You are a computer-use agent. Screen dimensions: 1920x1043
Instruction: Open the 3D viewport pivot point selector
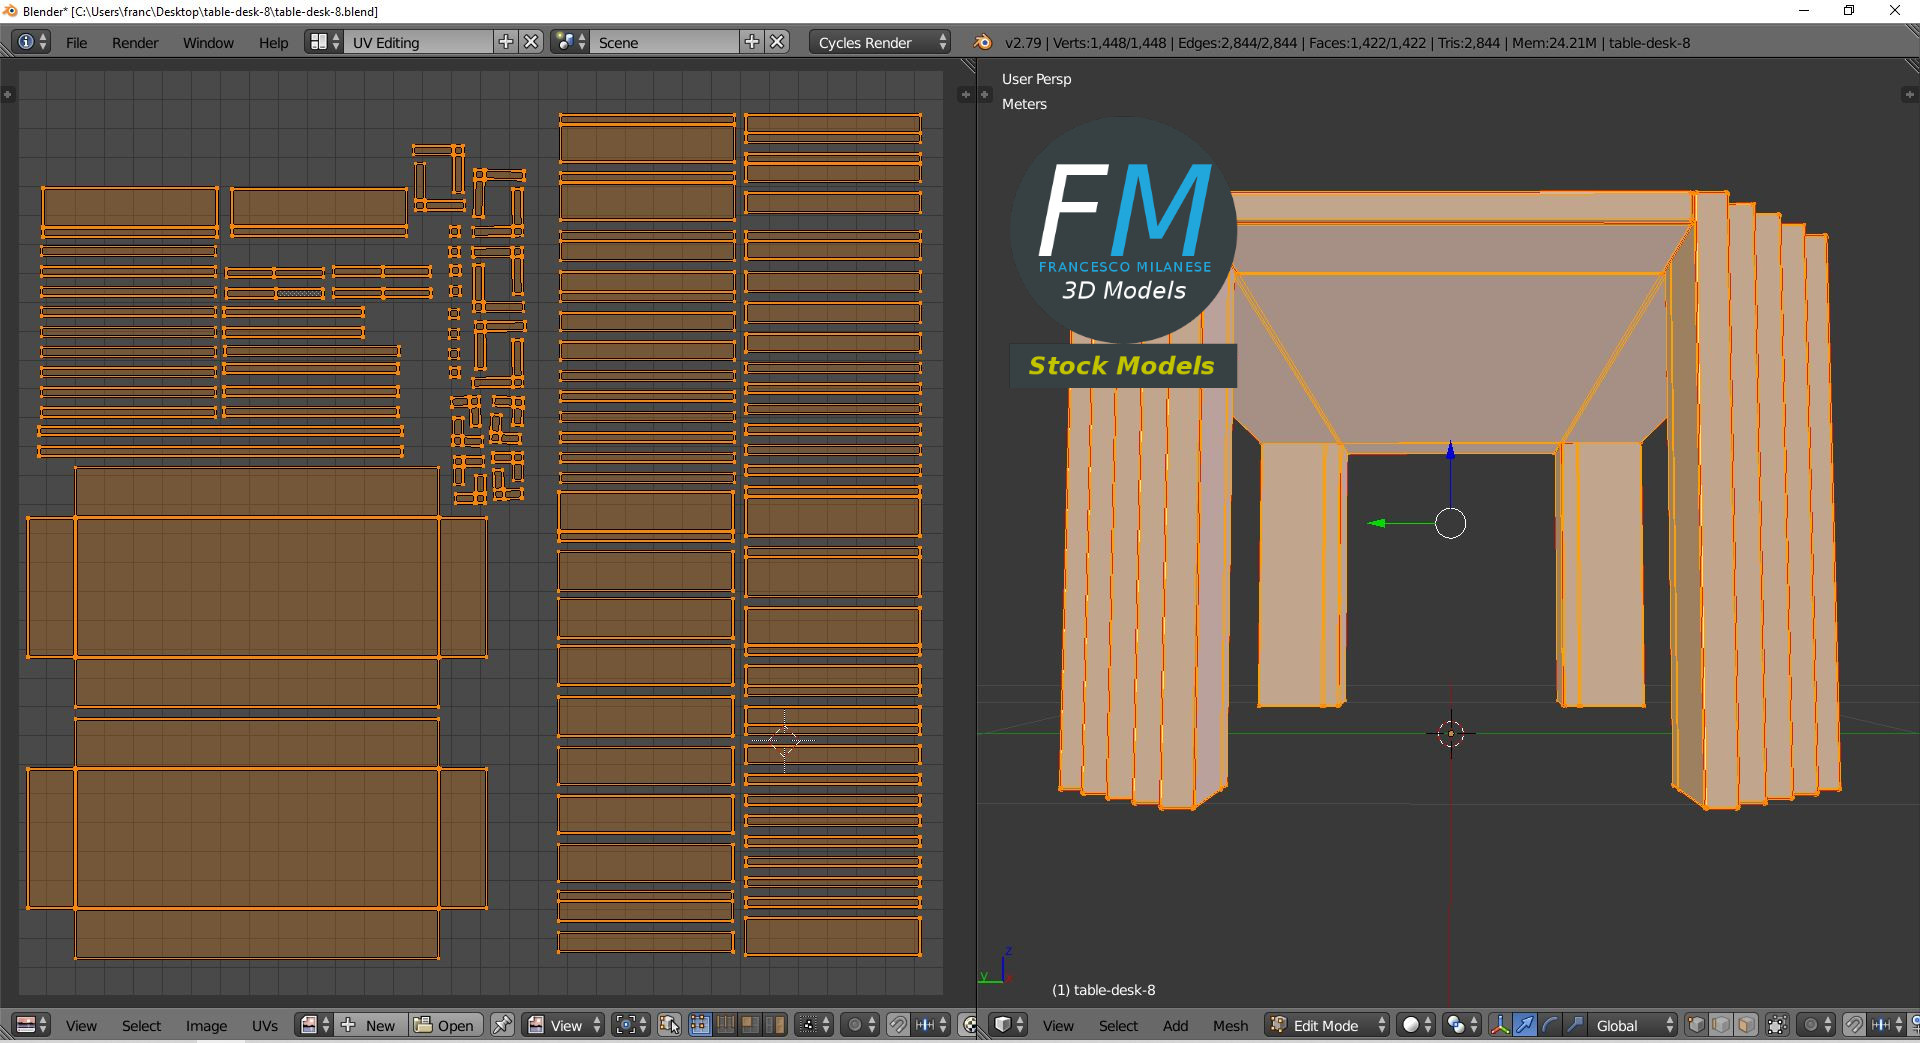pos(1462,1025)
